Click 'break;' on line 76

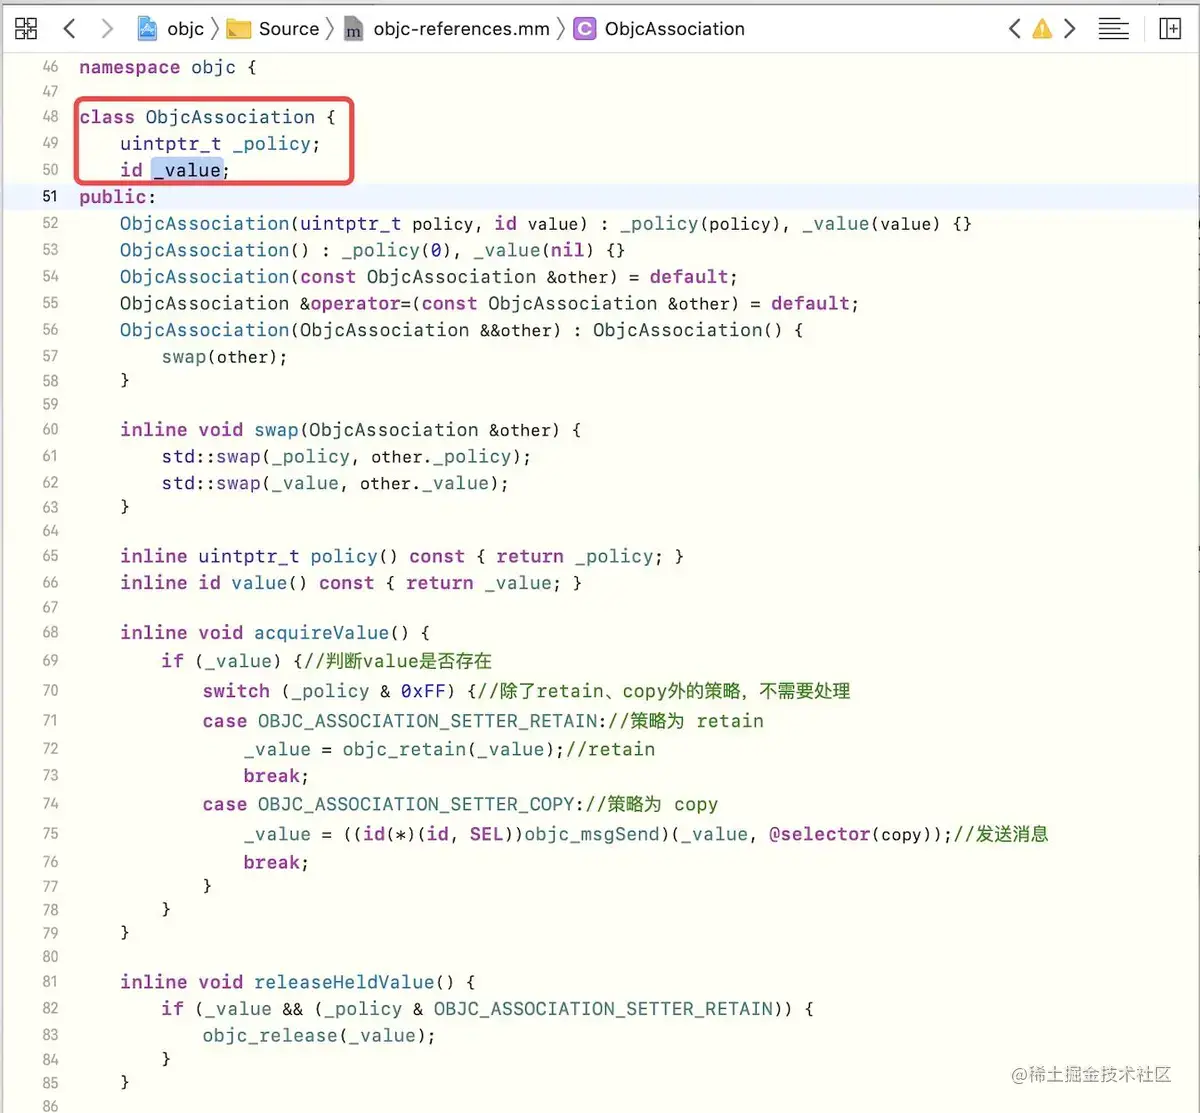(x=276, y=862)
